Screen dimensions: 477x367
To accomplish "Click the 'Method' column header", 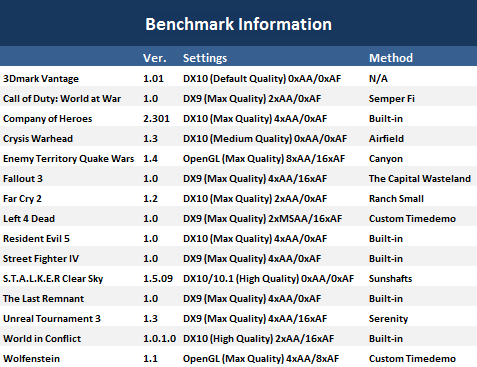I will [x=391, y=58].
